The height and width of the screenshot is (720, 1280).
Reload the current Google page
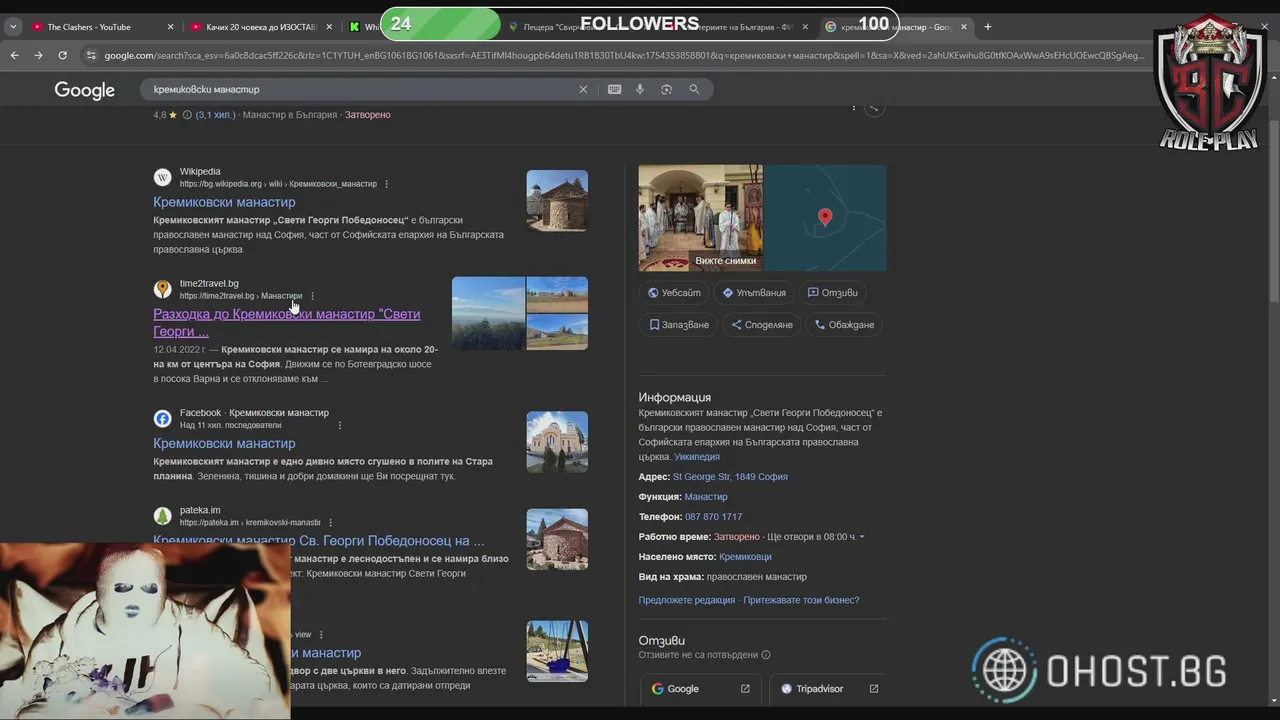pos(62,55)
